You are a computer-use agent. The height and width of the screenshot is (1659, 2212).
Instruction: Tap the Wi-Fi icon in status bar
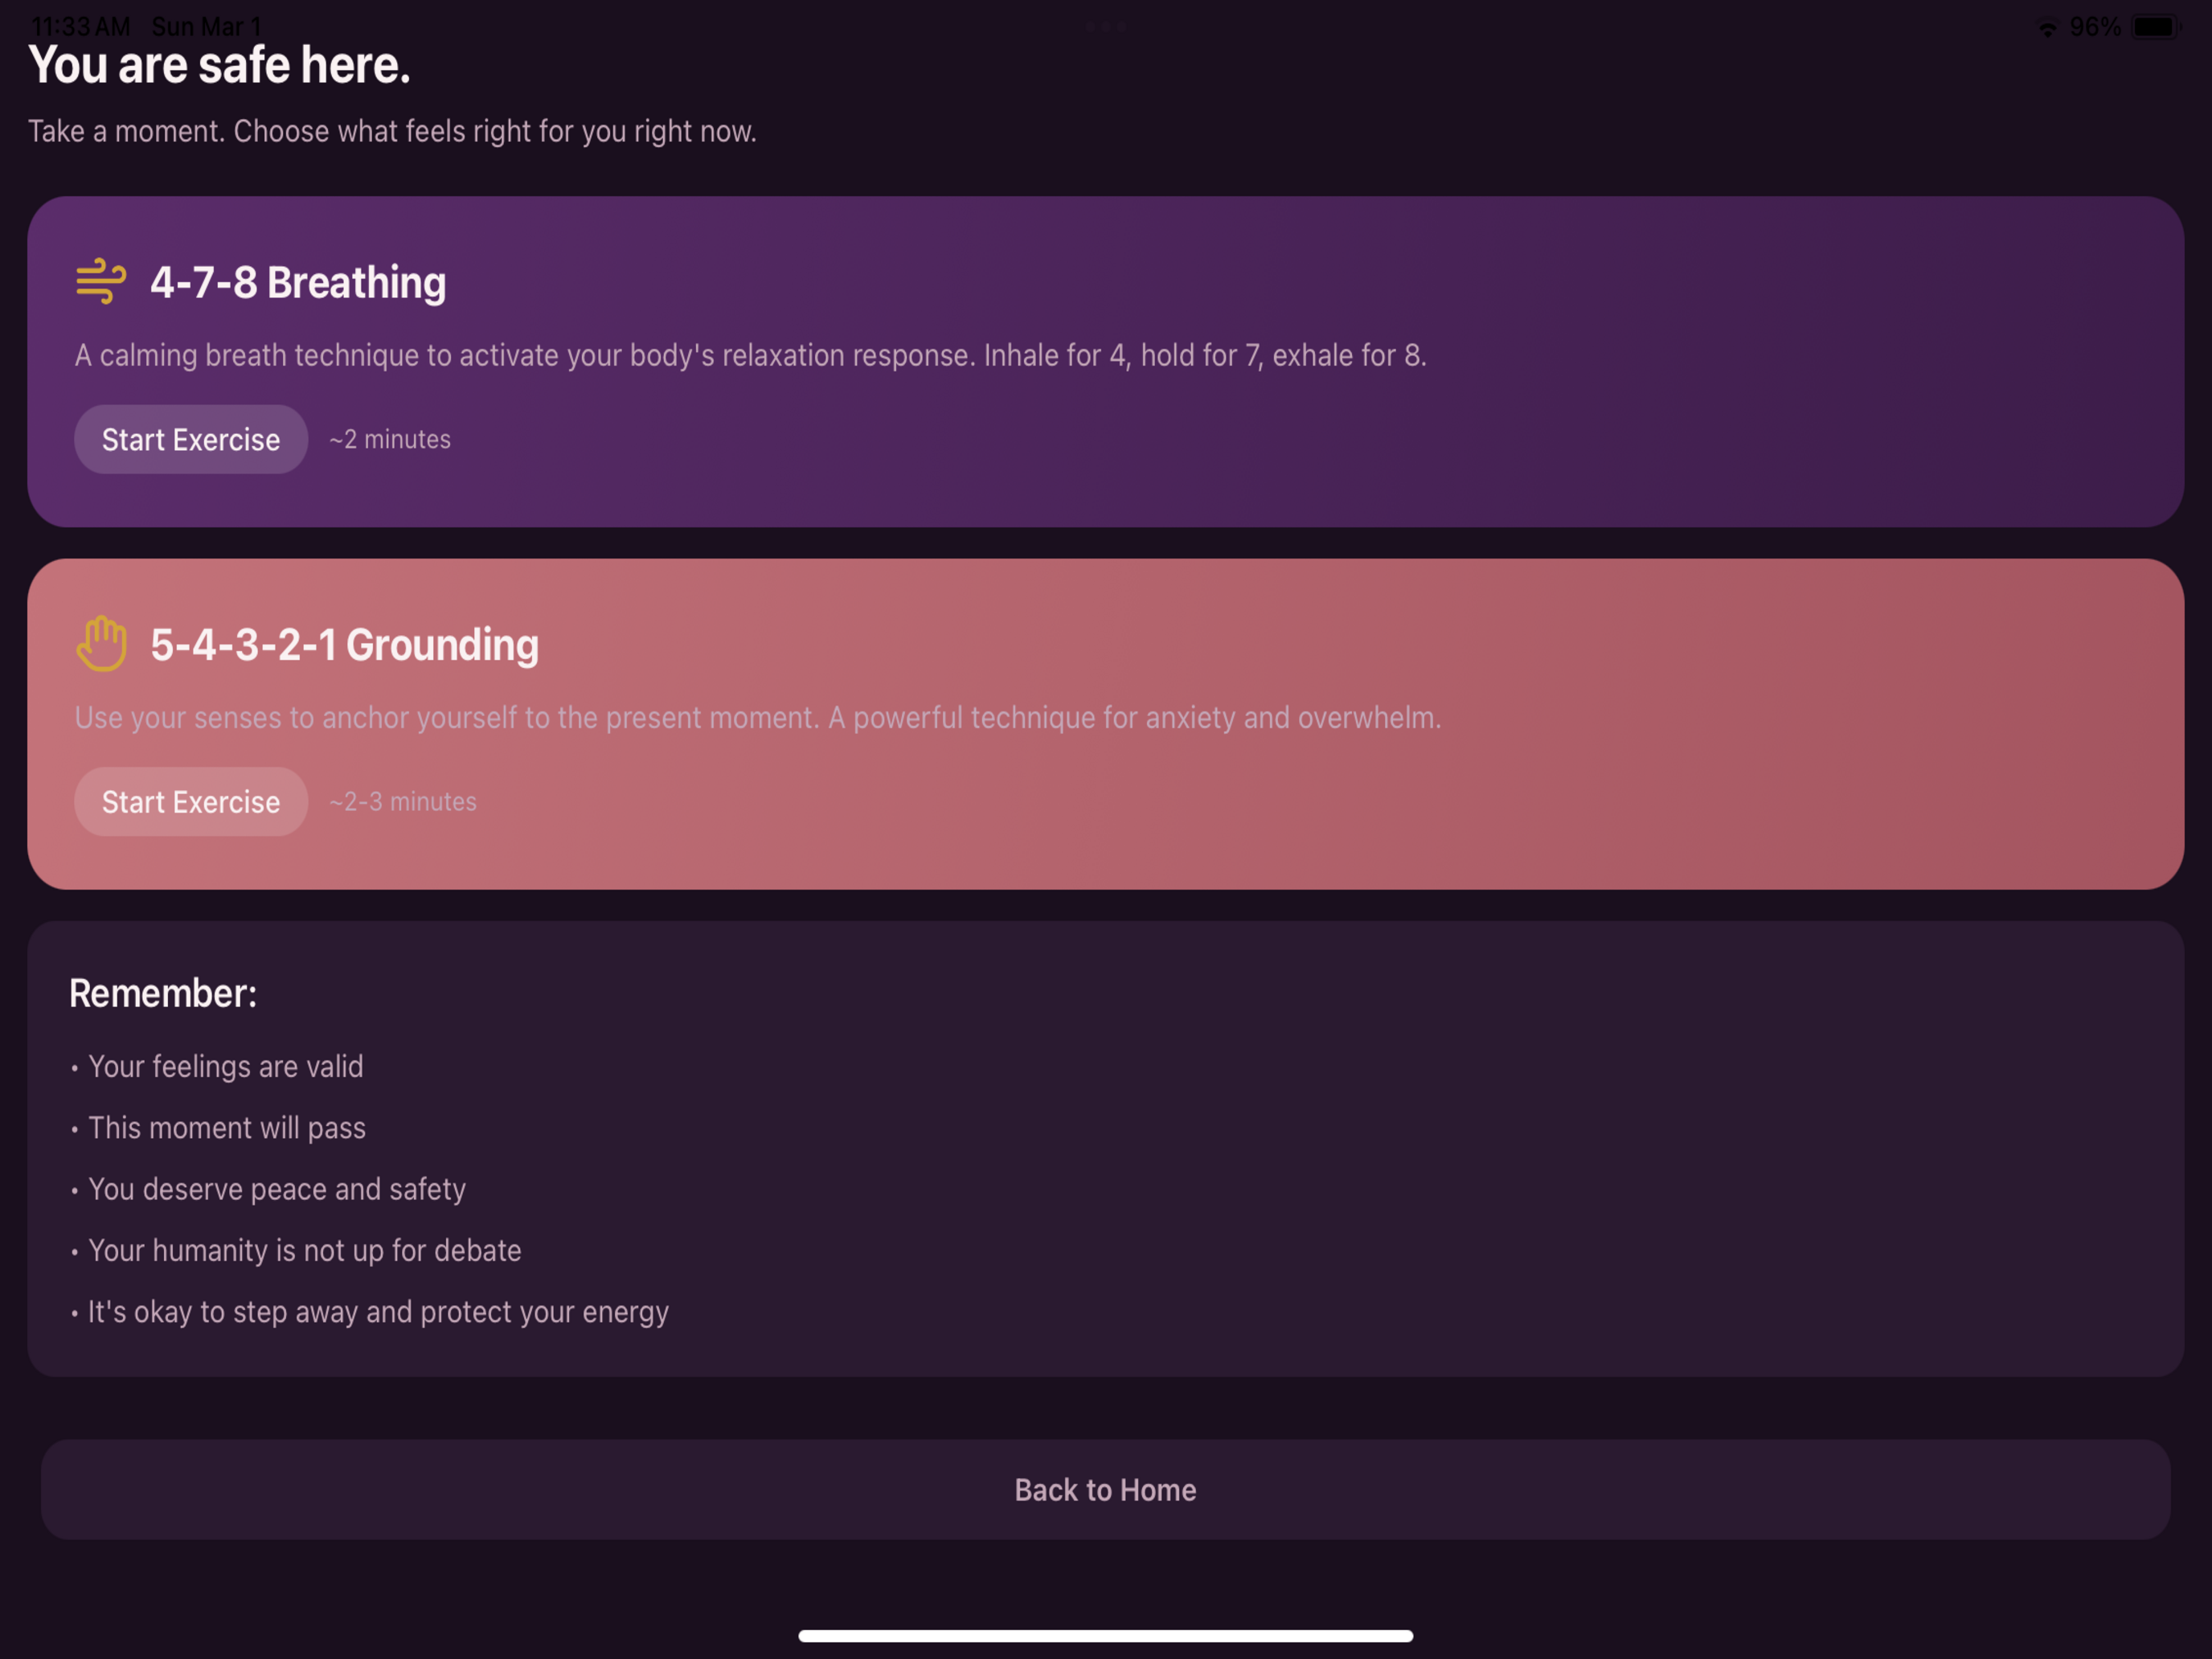2048,28
